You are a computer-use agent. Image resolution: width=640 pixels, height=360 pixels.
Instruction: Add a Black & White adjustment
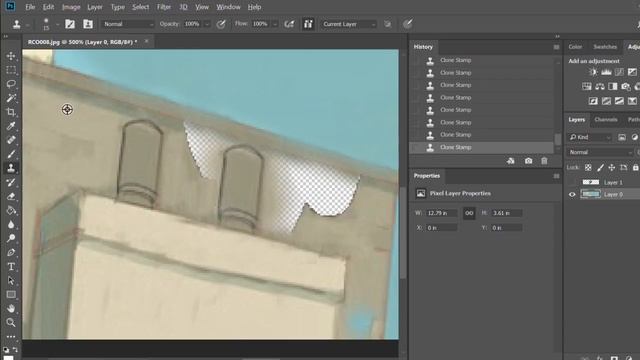(x=613, y=87)
